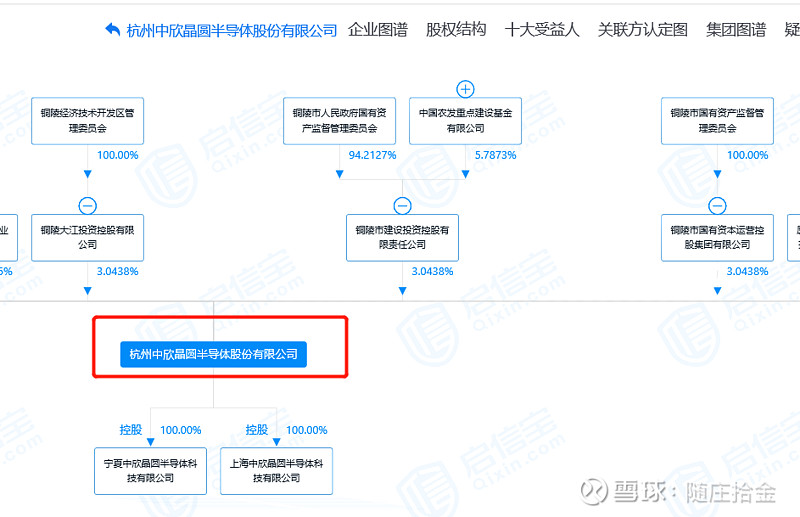Select node 宁夏中欣晶圆半导体科技有限公司
800x517 pixels.
pos(151,471)
